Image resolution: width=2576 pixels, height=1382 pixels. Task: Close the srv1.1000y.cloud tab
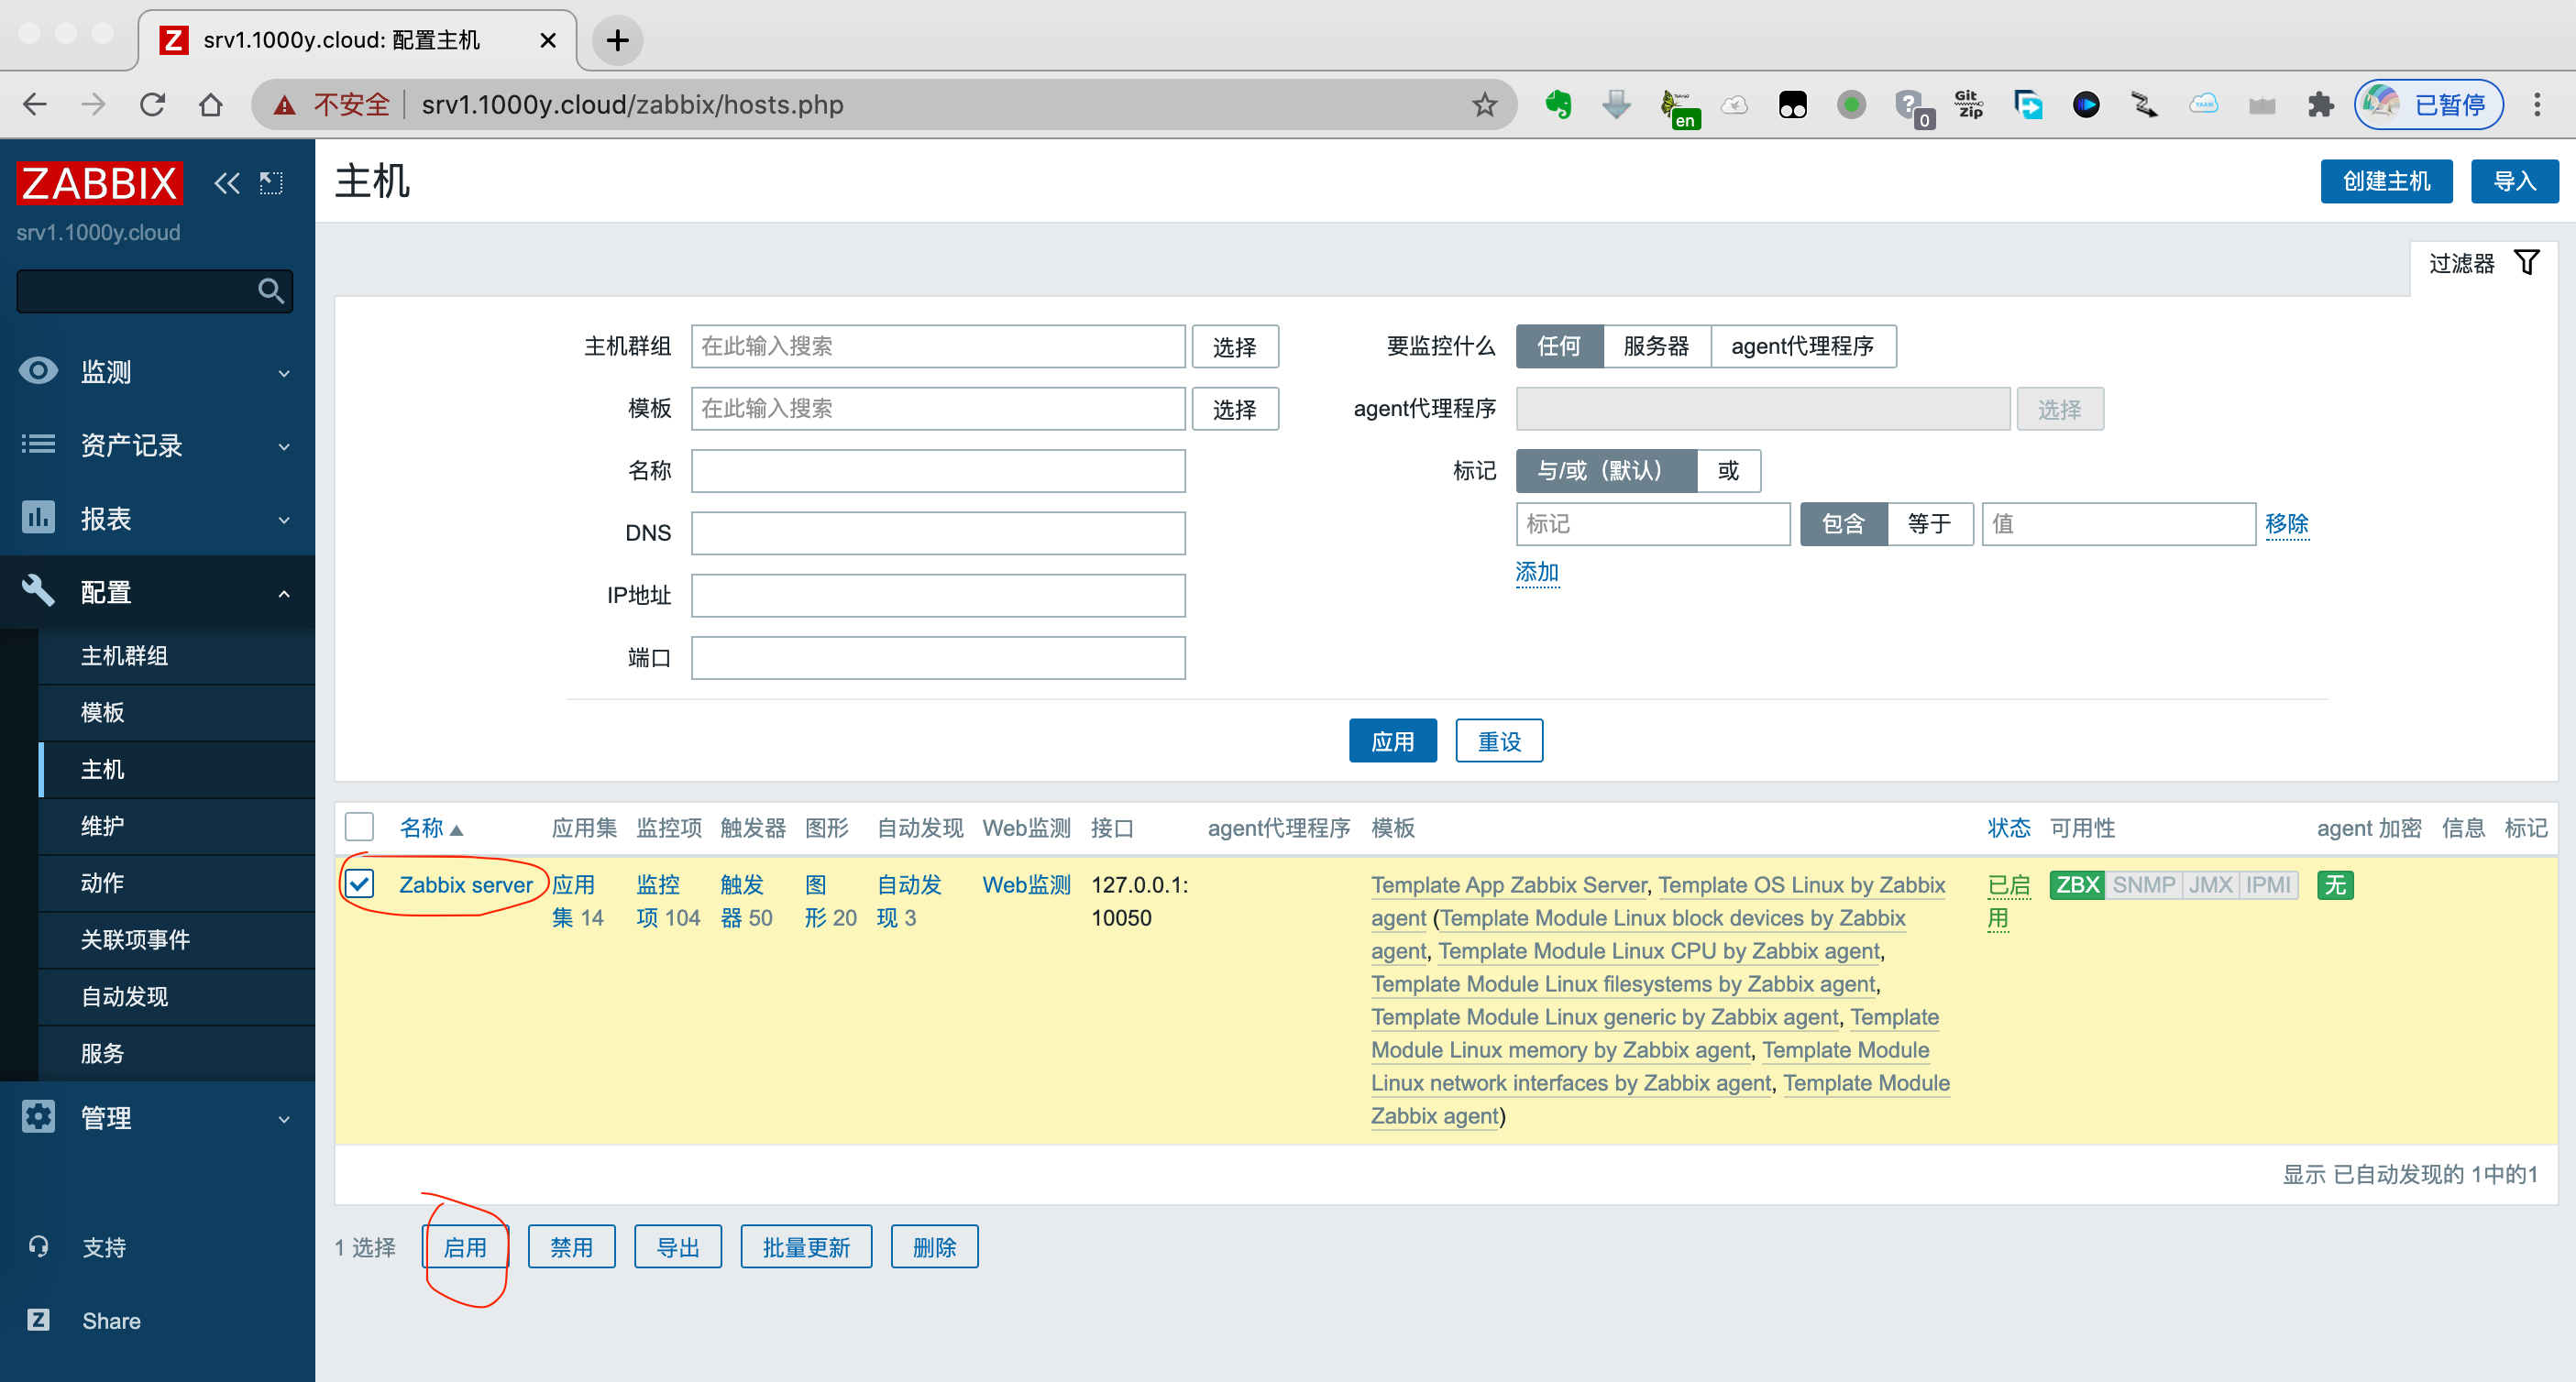tap(547, 41)
